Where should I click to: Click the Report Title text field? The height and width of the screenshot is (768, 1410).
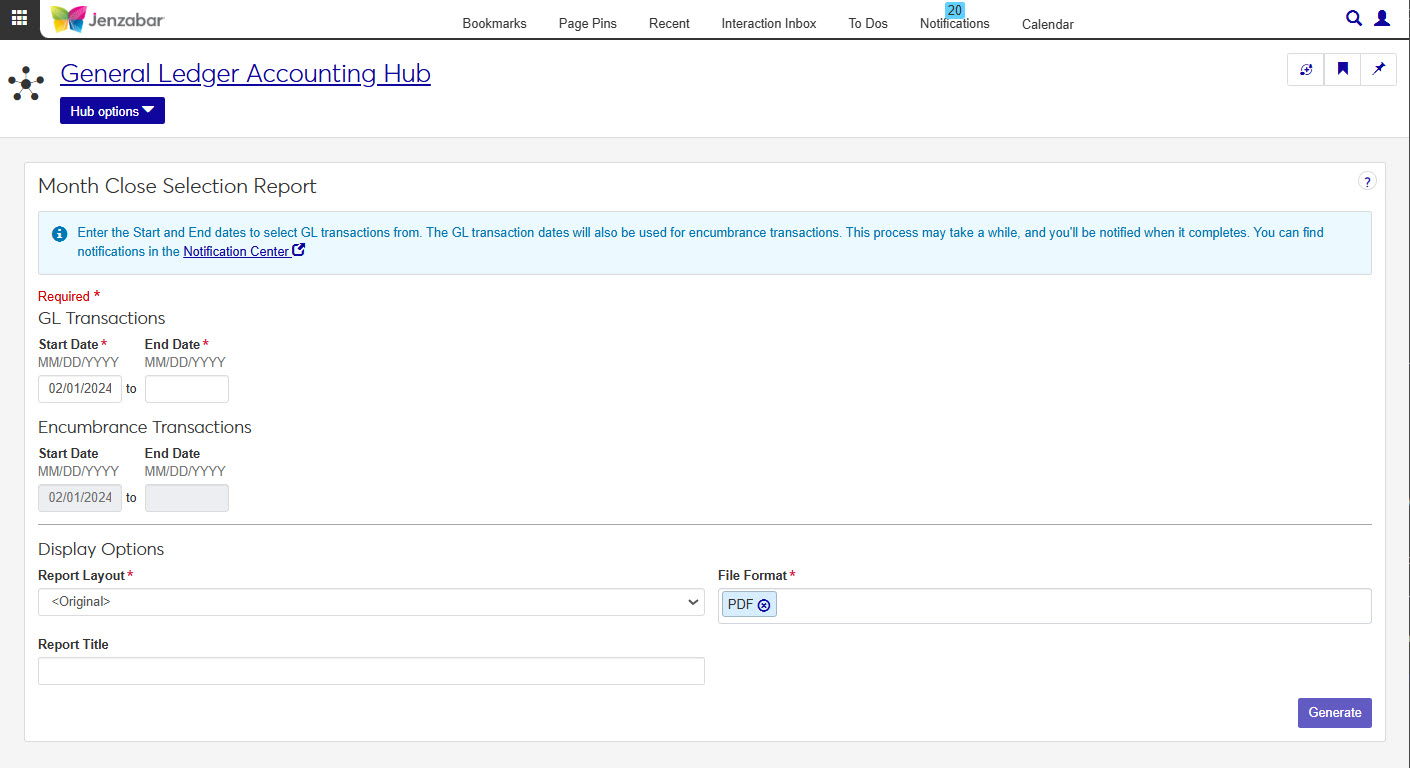371,671
